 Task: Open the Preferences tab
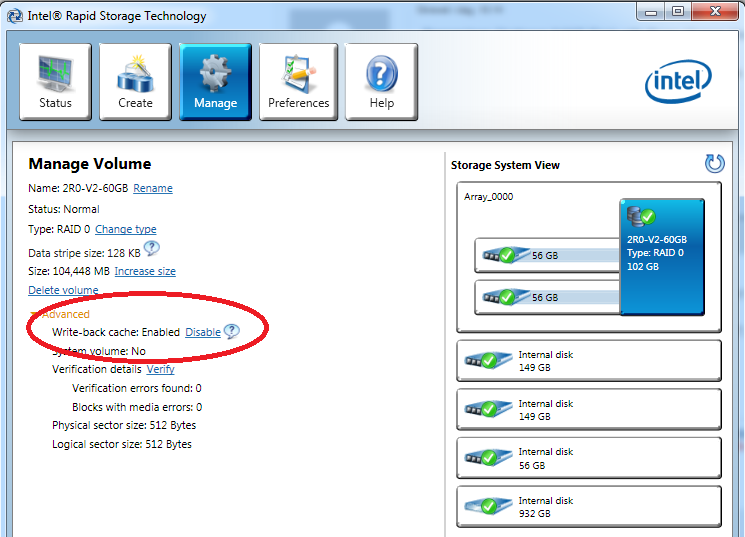pyautogui.click(x=298, y=82)
